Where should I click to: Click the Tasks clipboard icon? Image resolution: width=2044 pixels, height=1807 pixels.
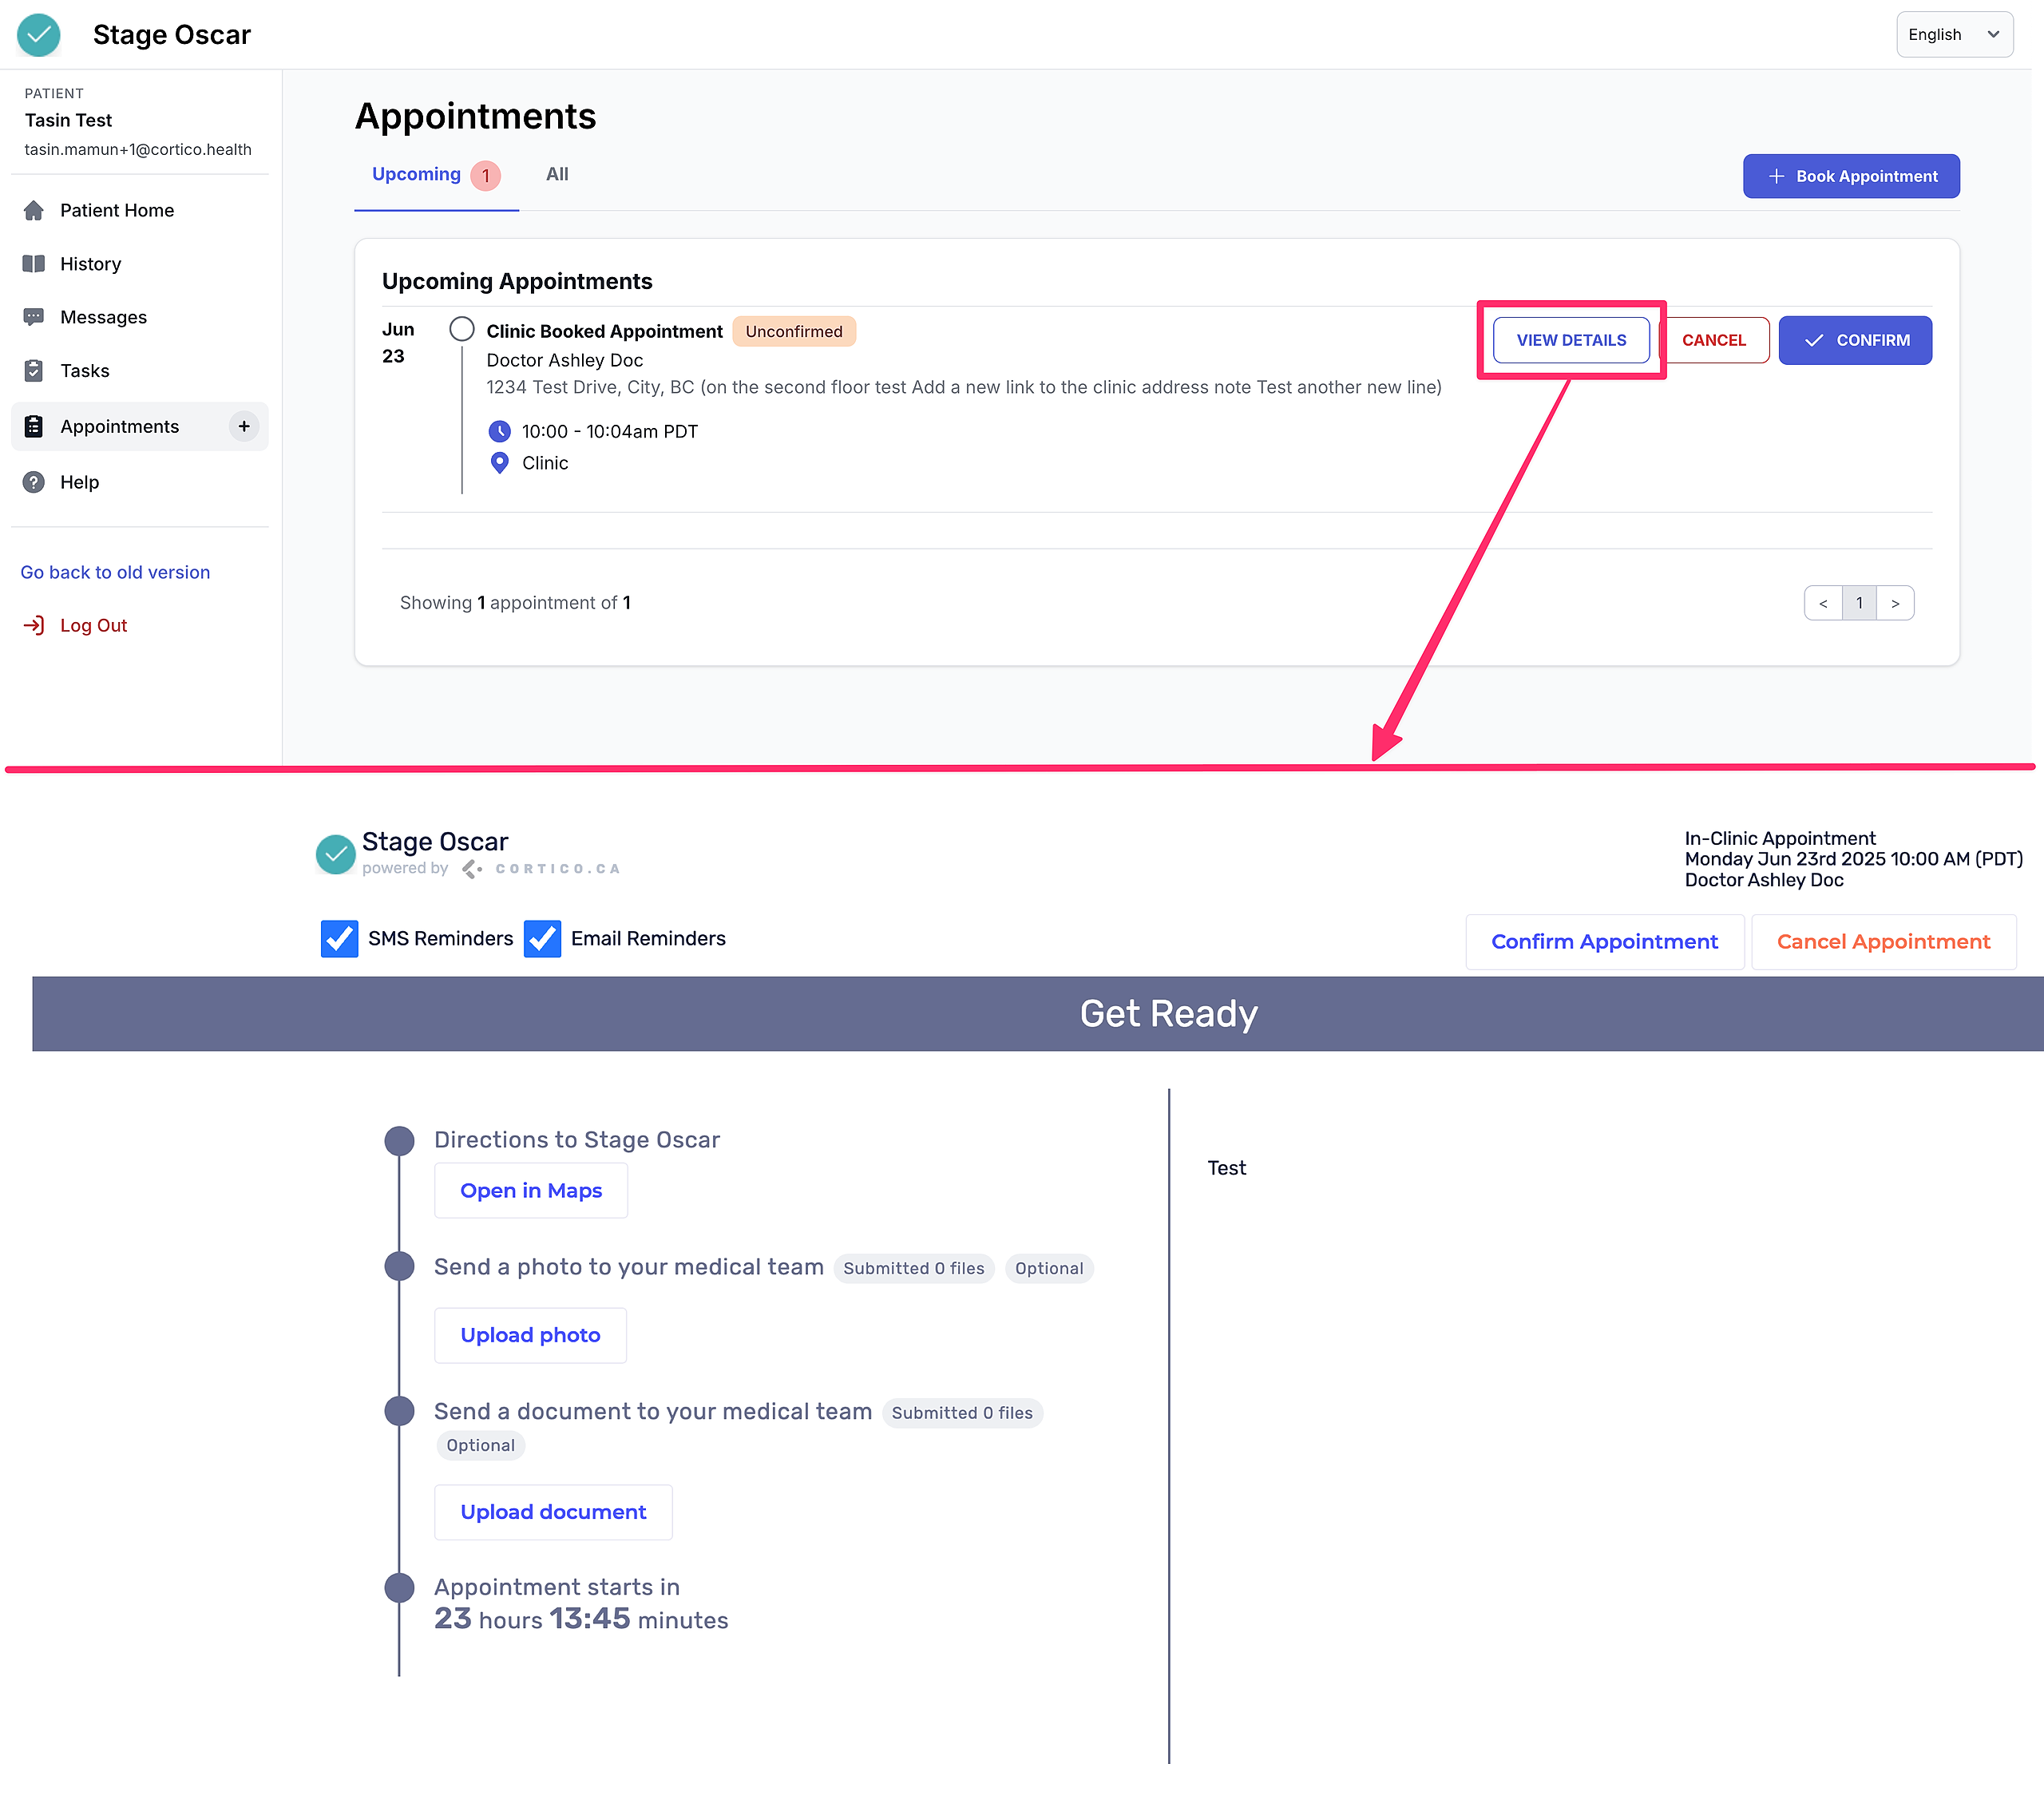pos(34,371)
